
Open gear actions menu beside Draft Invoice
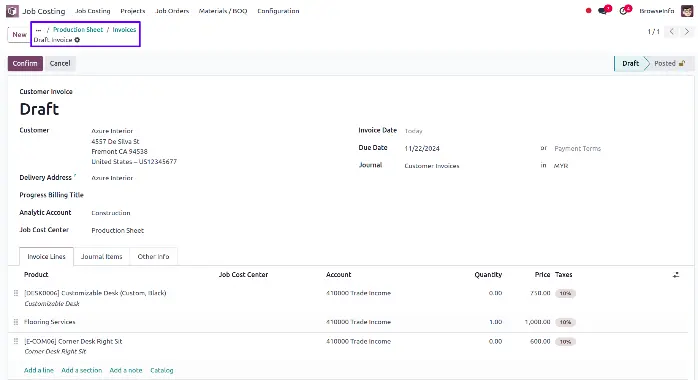tap(77, 40)
